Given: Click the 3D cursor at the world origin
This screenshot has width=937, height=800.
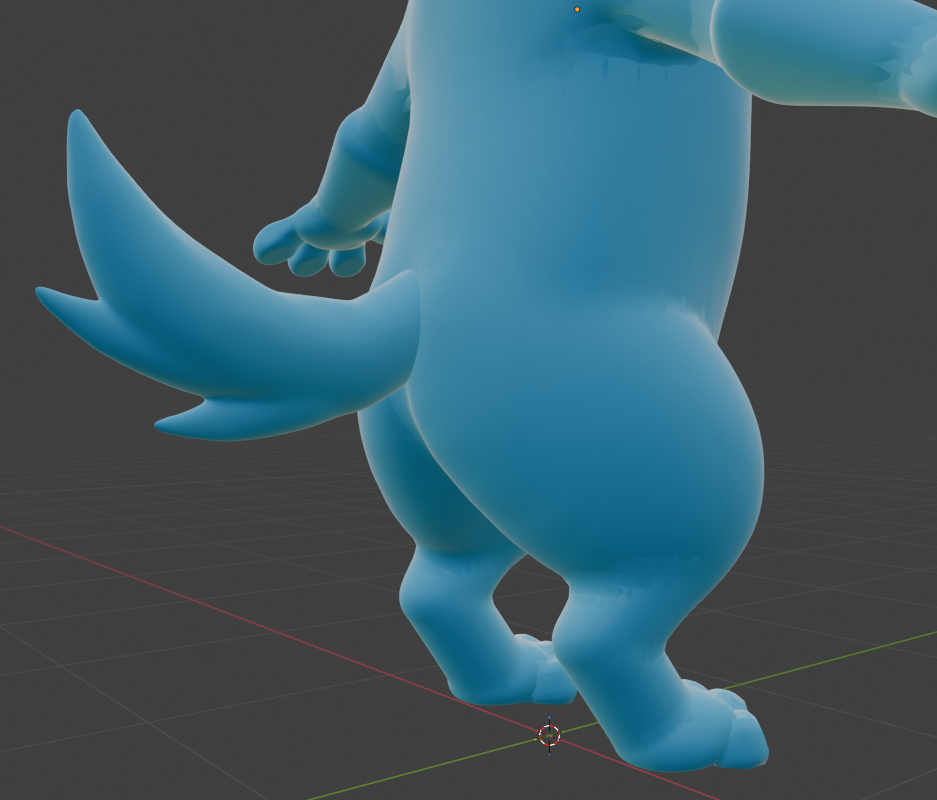Looking at the screenshot, I should [549, 735].
